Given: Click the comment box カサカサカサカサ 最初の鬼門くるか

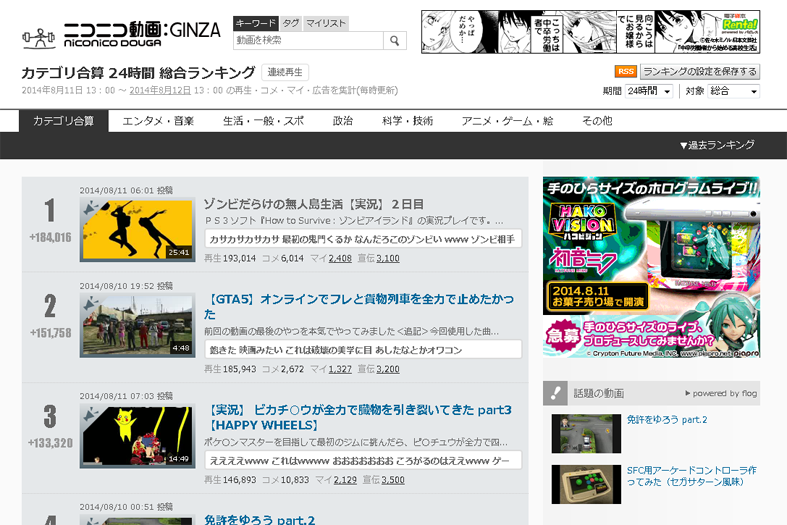Looking at the screenshot, I should (x=363, y=239).
